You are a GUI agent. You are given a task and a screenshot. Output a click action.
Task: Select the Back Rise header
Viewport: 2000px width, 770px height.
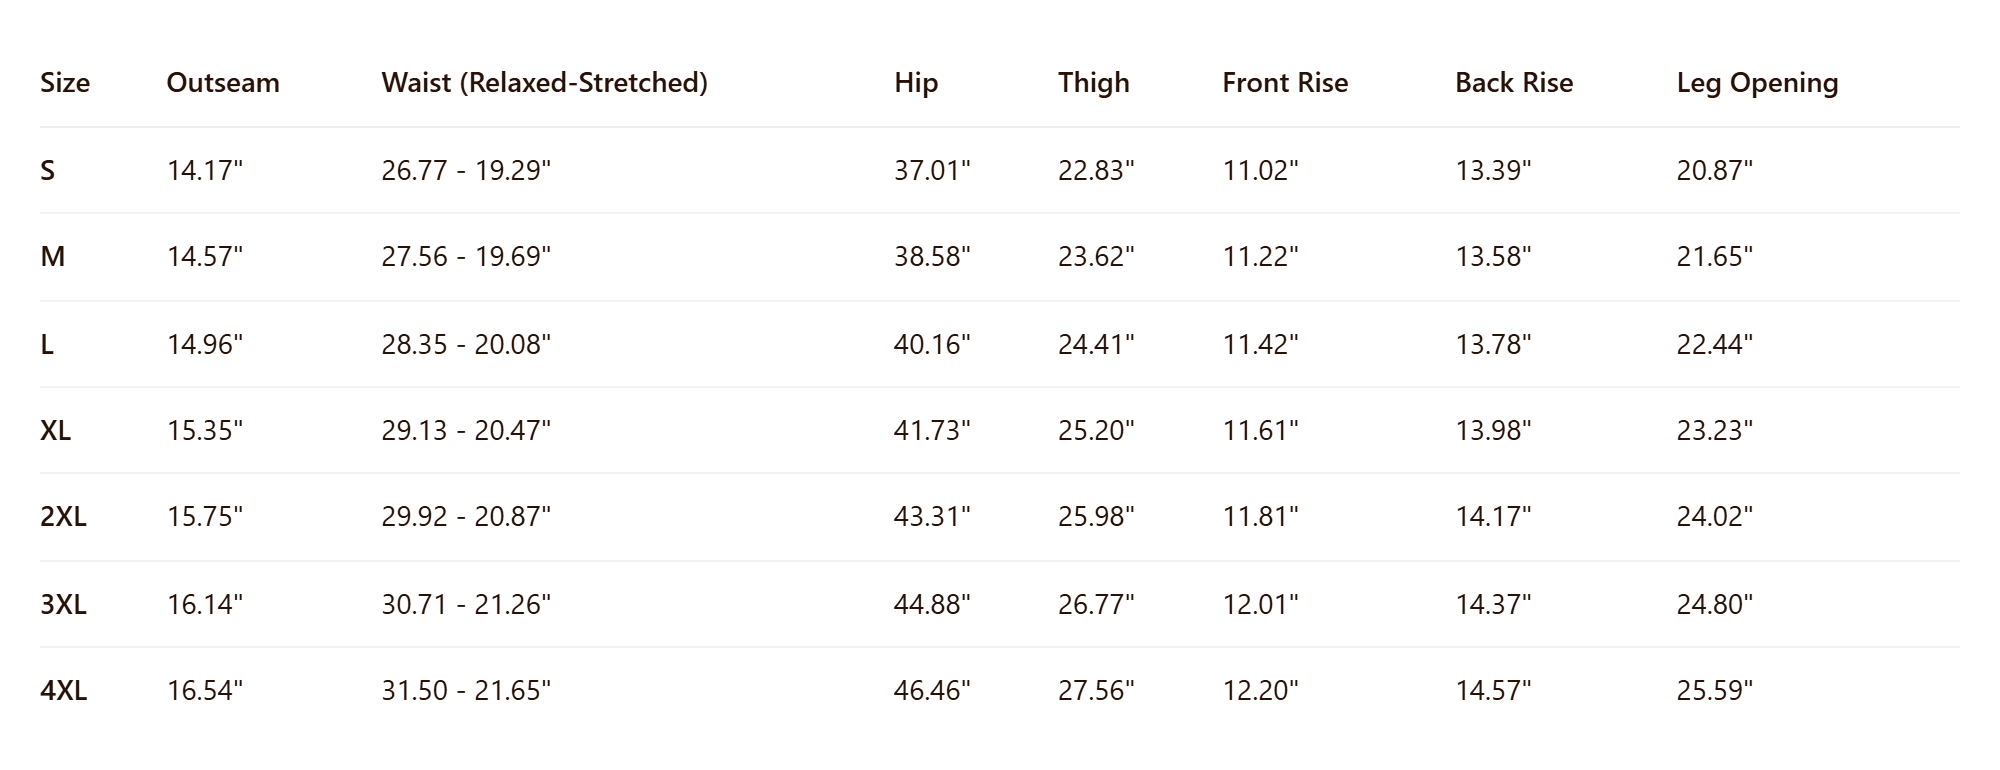coord(1514,82)
